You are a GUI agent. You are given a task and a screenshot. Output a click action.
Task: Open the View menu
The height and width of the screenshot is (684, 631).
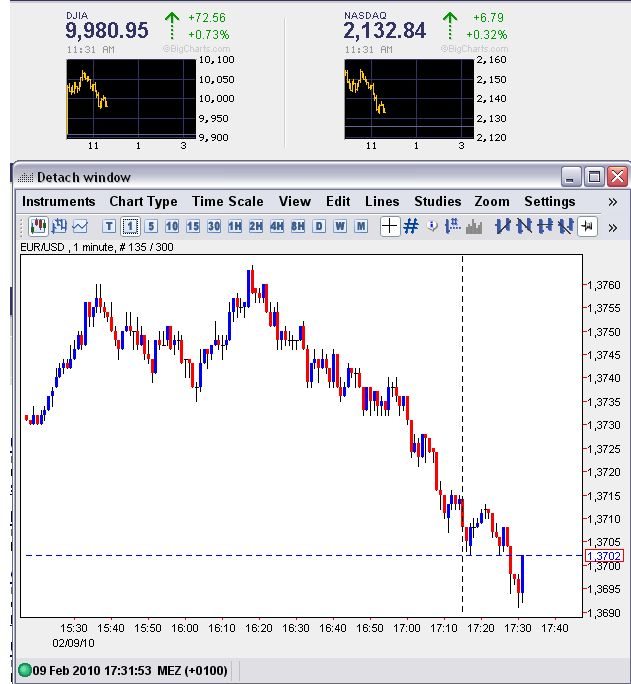tap(295, 202)
